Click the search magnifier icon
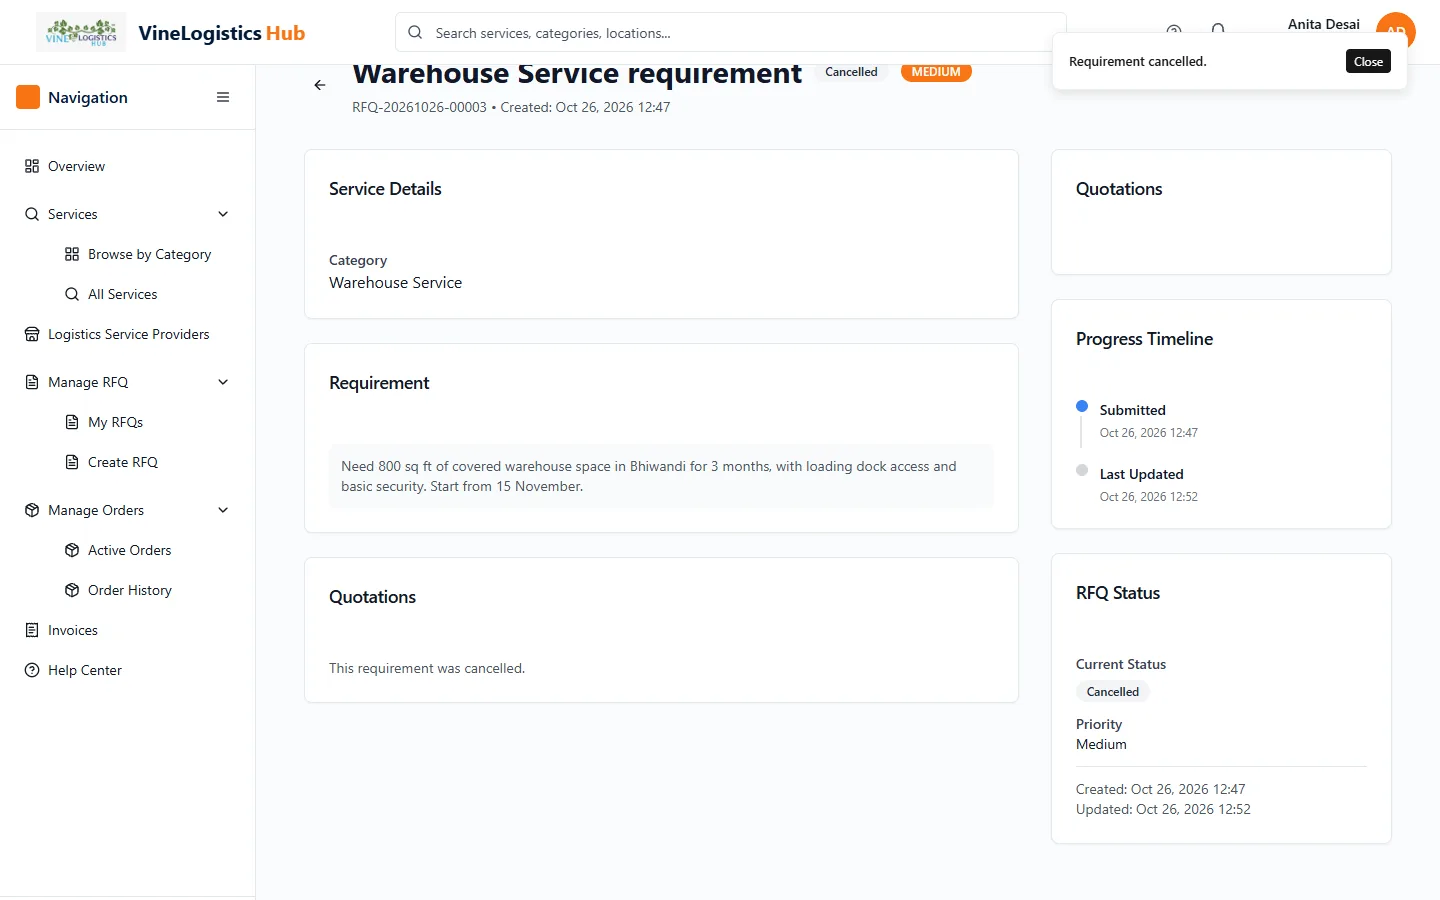The width and height of the screenshot is (1440, 900). pos(415,32)
